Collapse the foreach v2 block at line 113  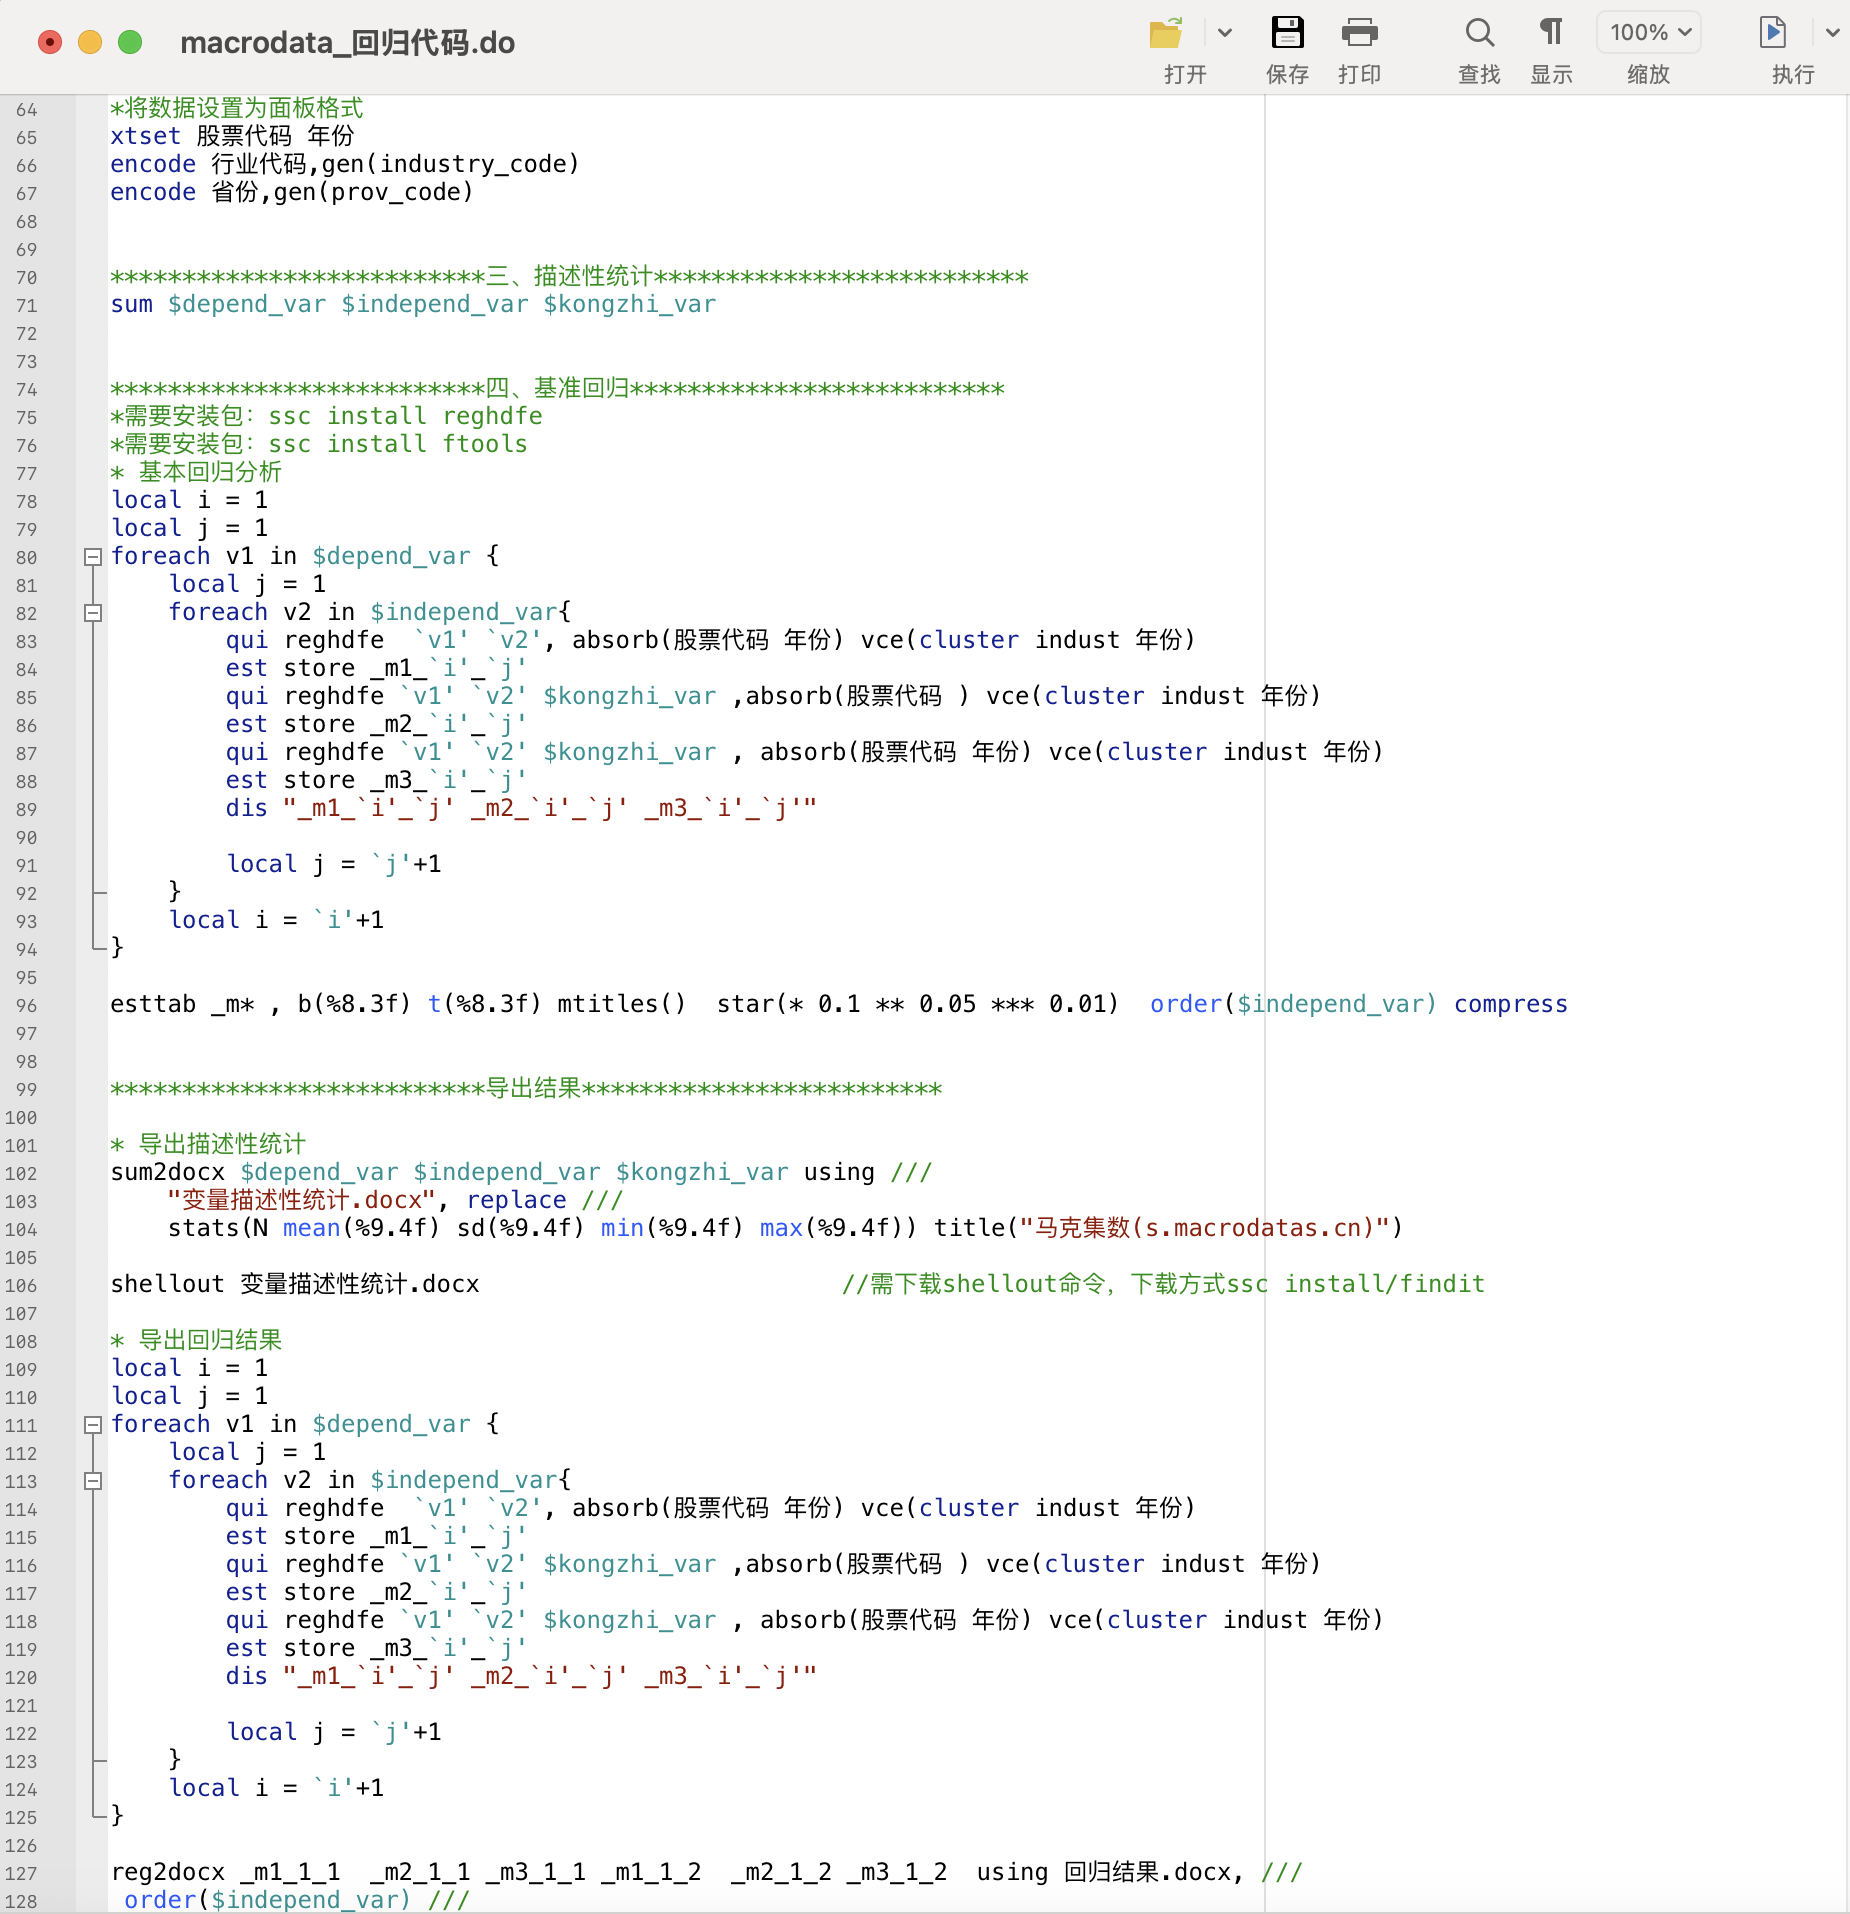[93, 1481]
